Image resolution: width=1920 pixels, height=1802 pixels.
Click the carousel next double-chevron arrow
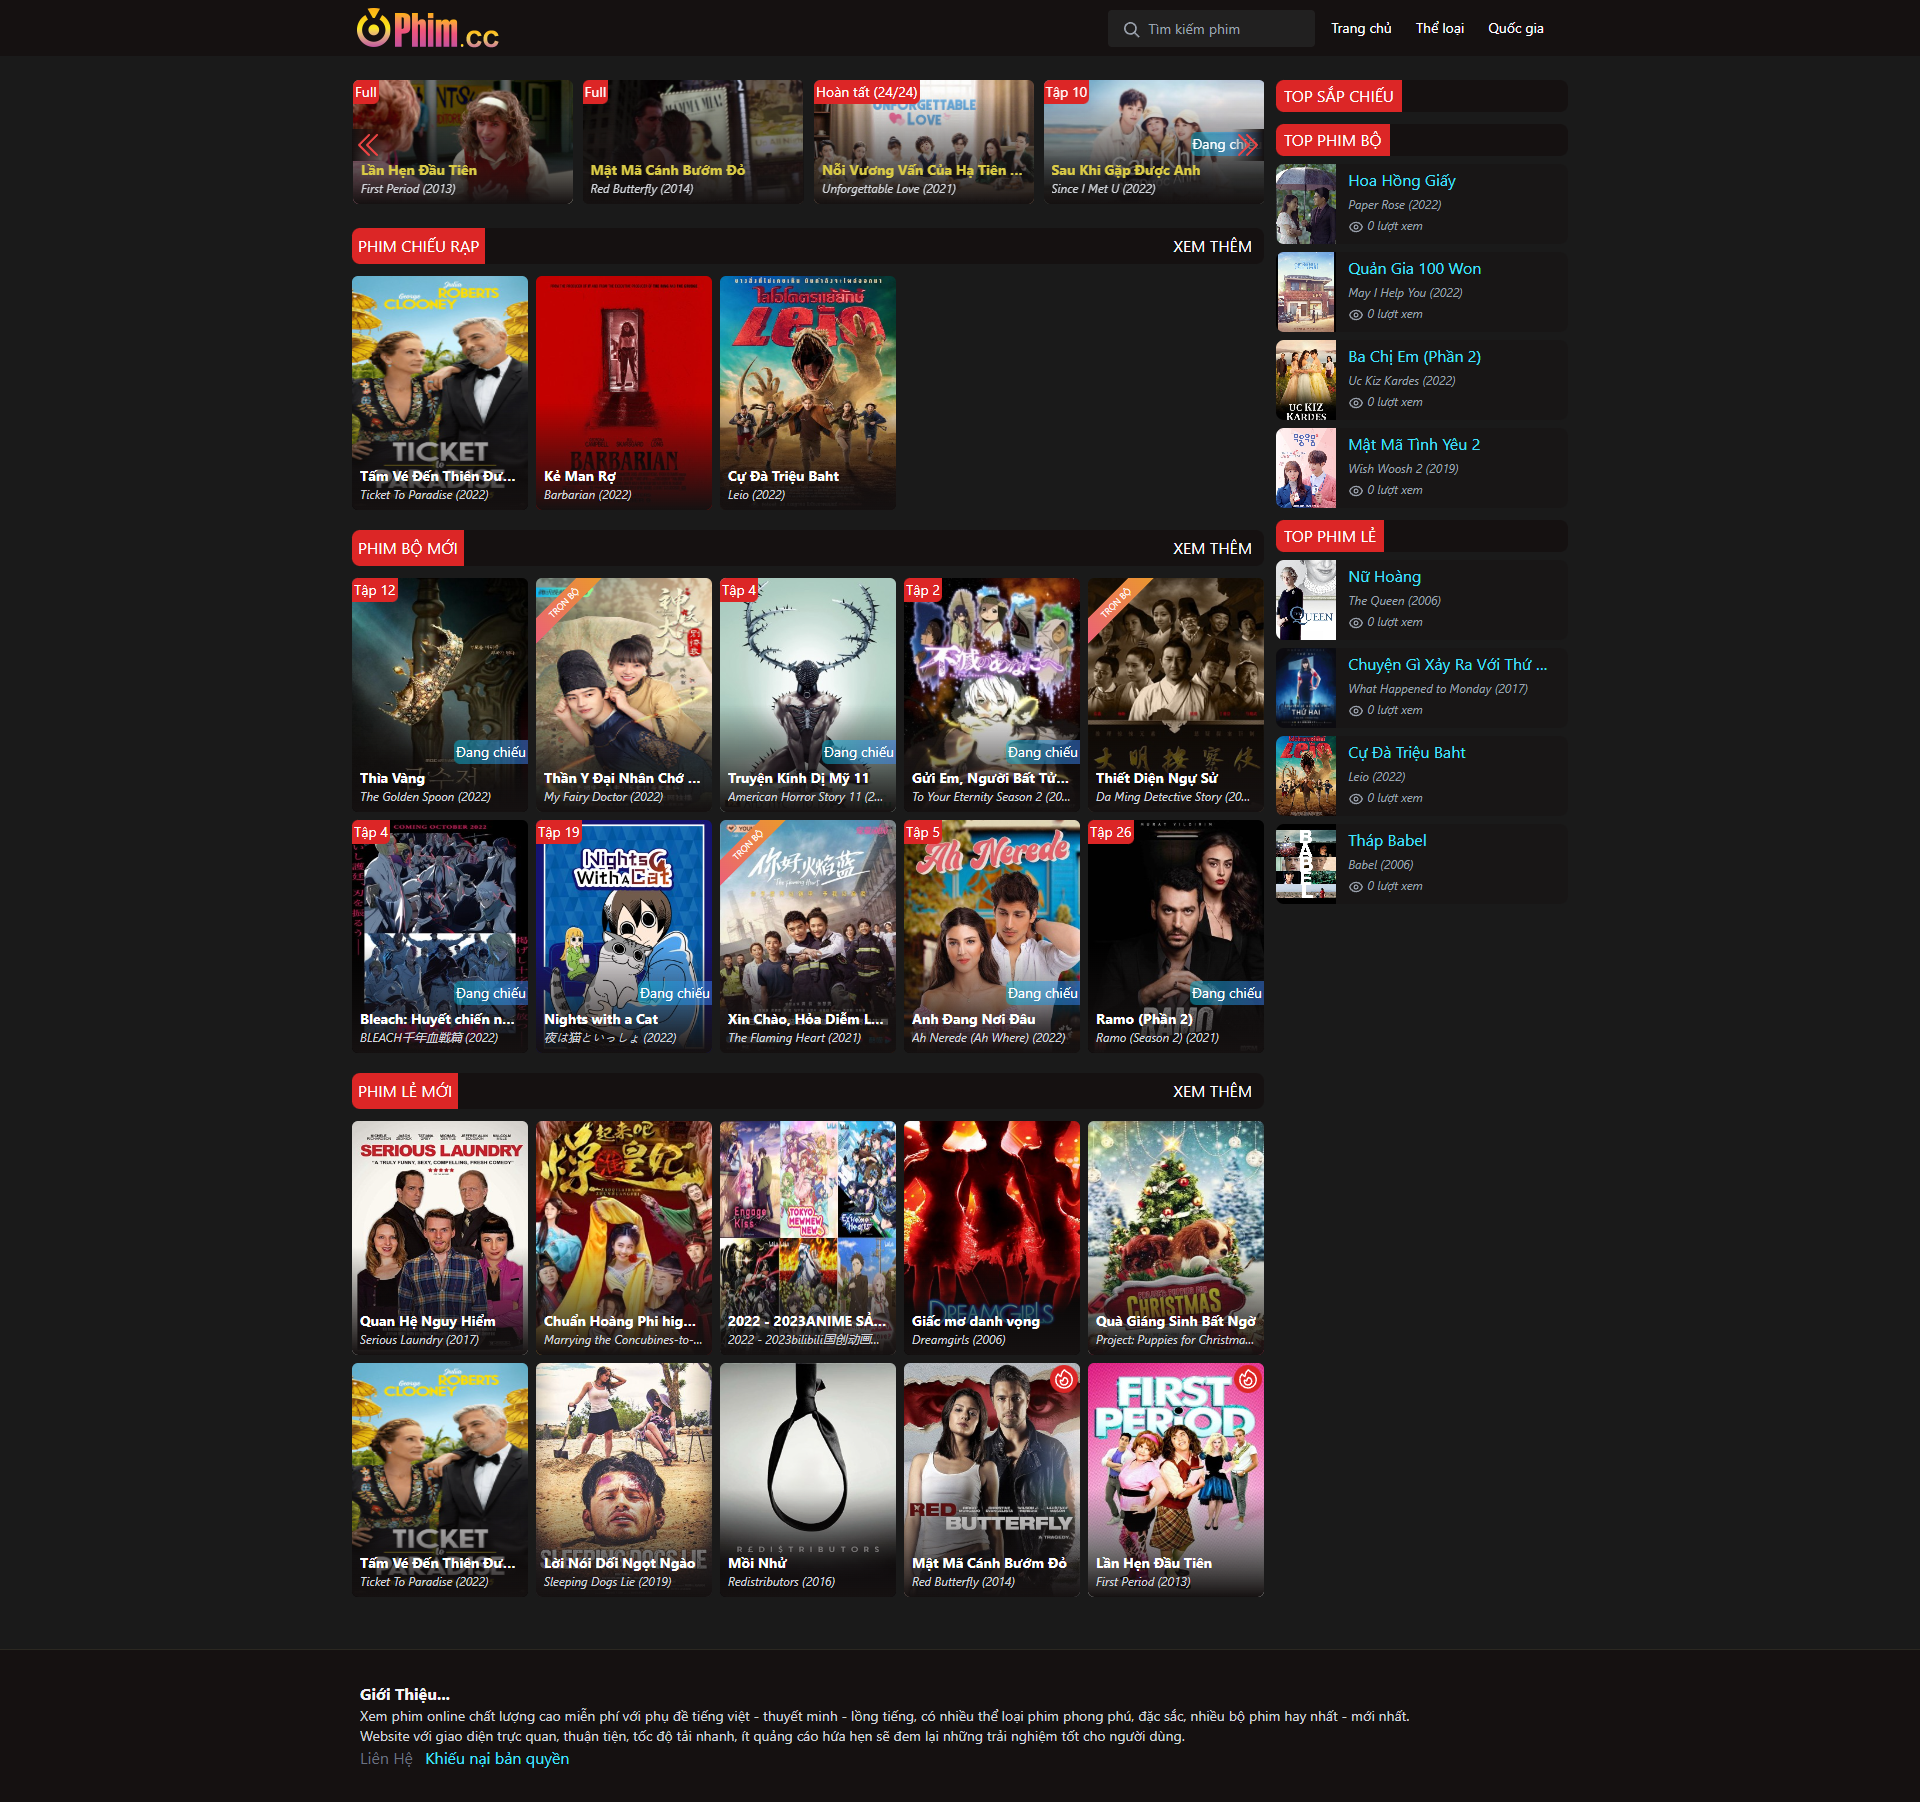[x=1246, y=145]
